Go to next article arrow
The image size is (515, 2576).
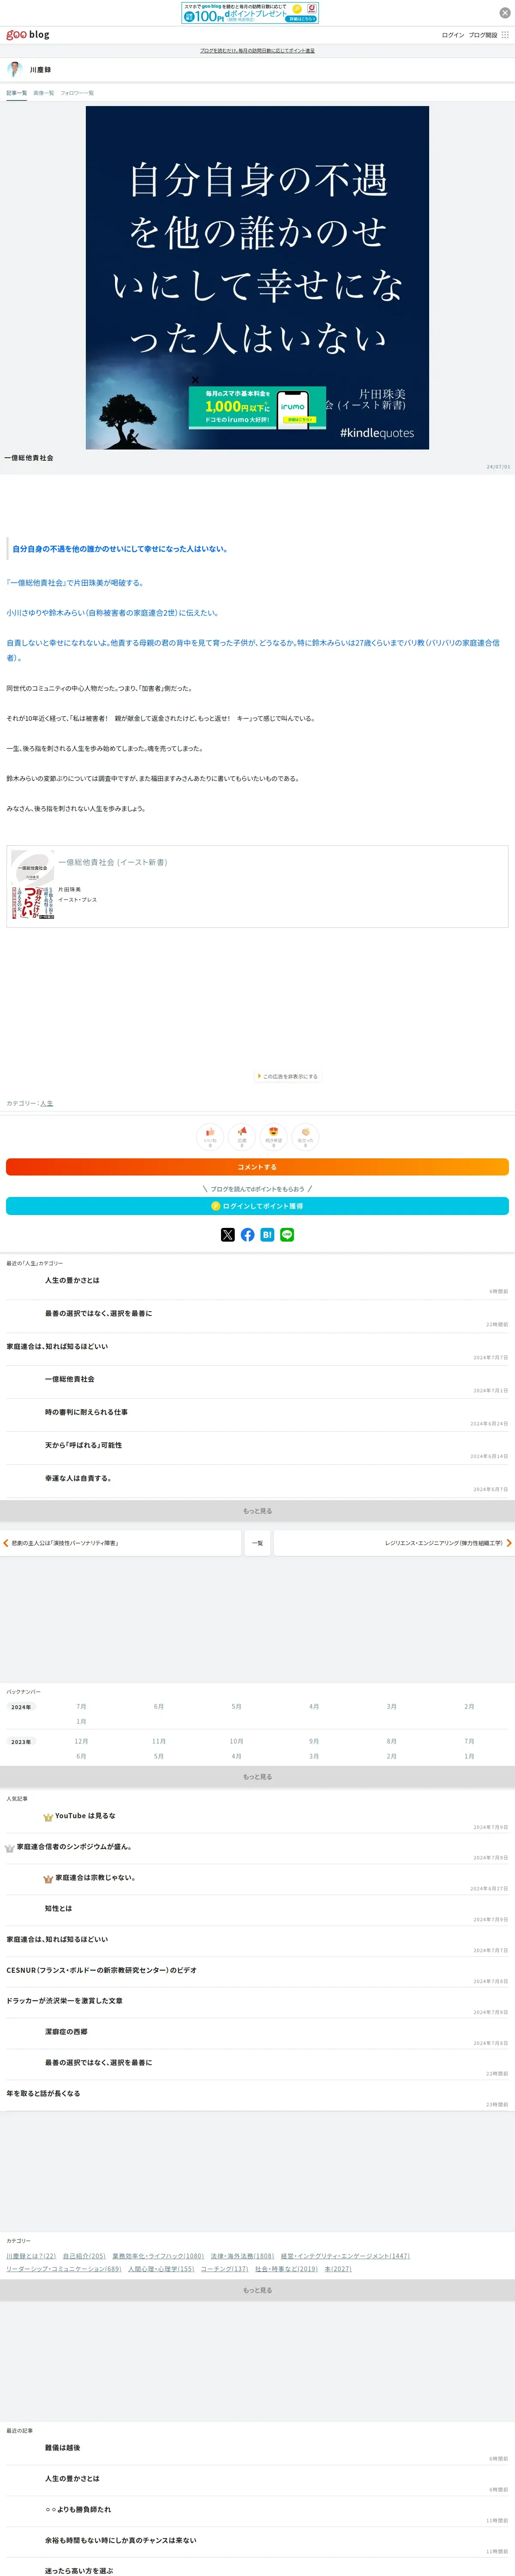tap(509, 1543)
